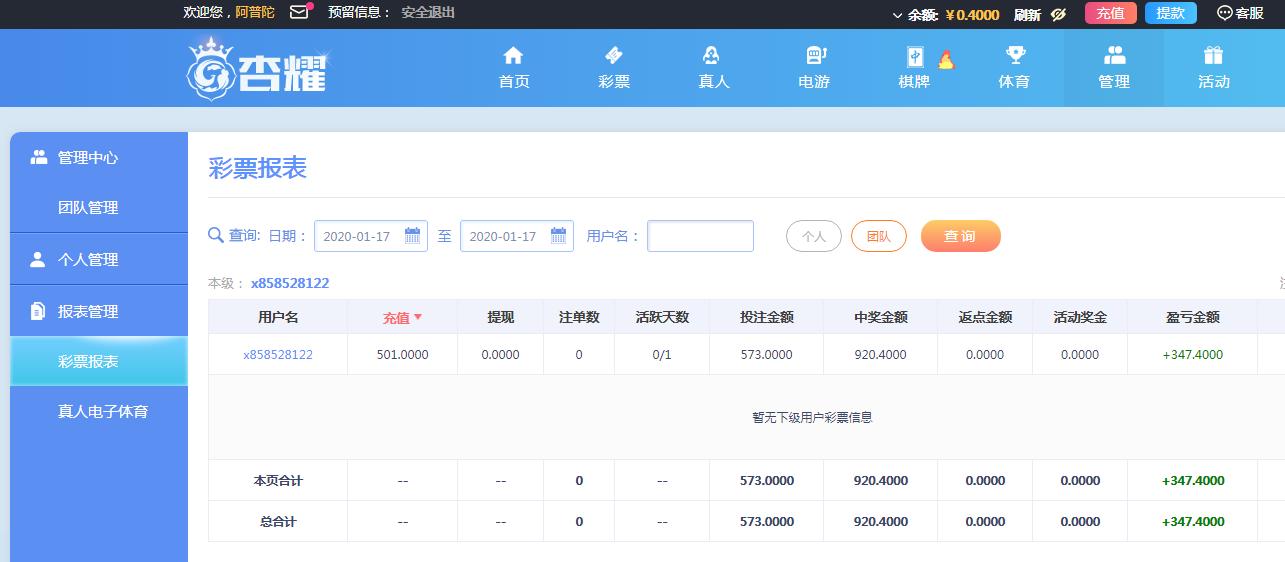The image size is (1285, 562).
Task: Go to 首页 home icon
Action: point(513,56)
